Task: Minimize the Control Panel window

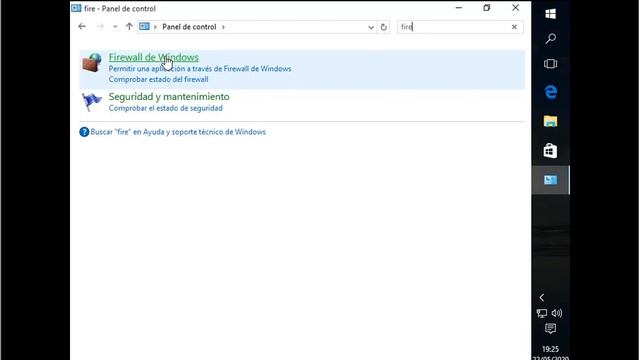Action: coord(459,8)
